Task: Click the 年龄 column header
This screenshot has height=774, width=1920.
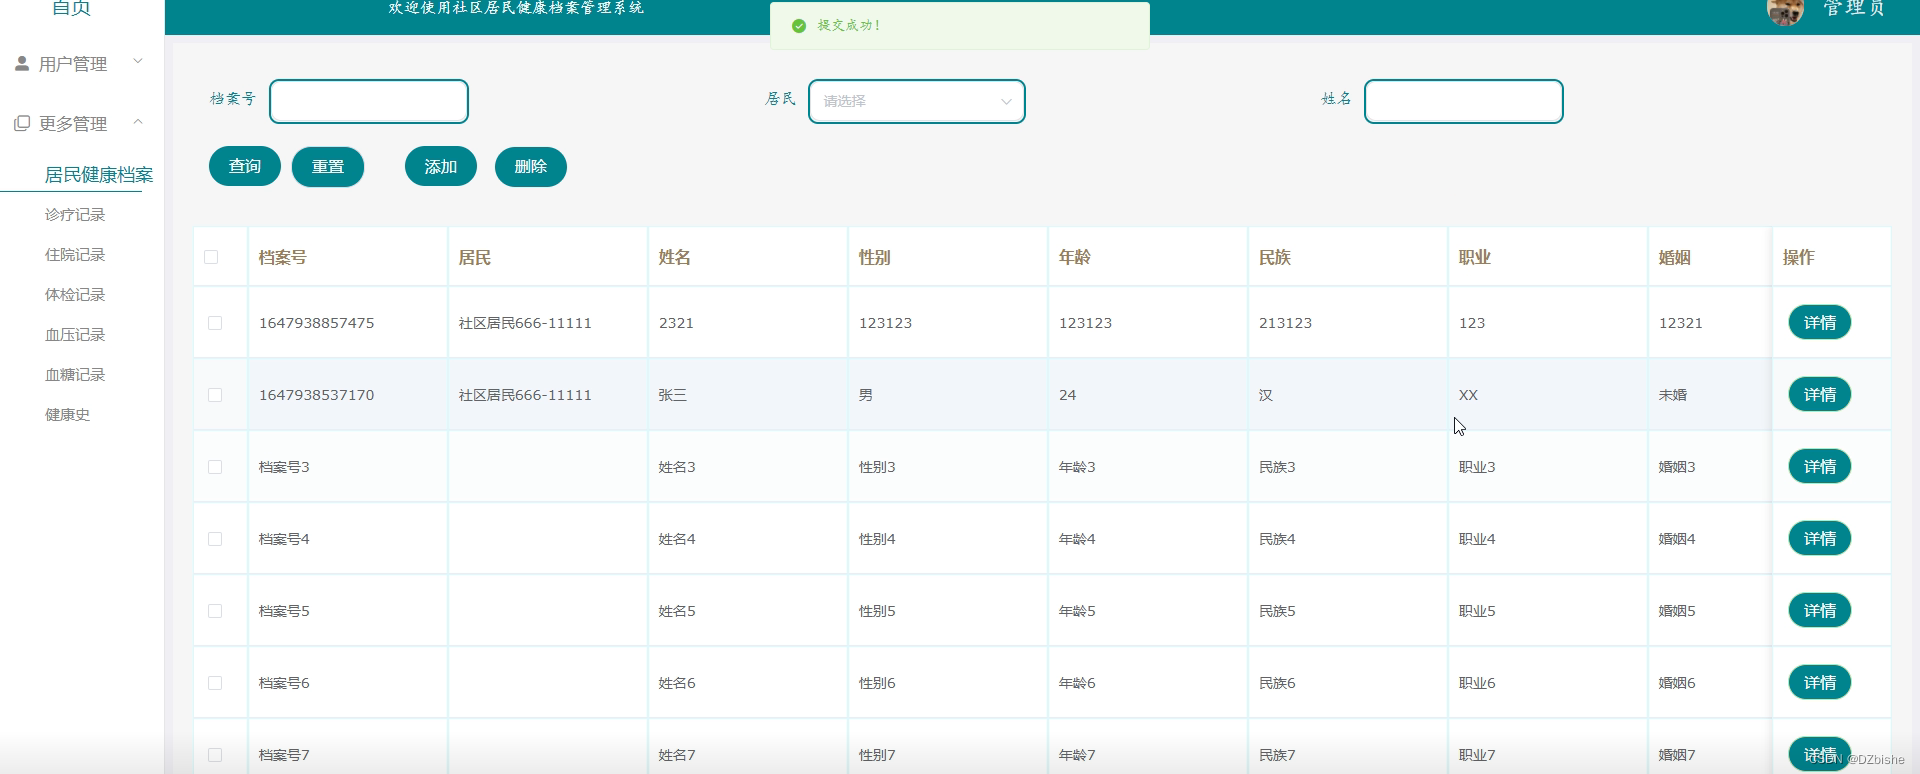Action: (x=1075, y=258)
